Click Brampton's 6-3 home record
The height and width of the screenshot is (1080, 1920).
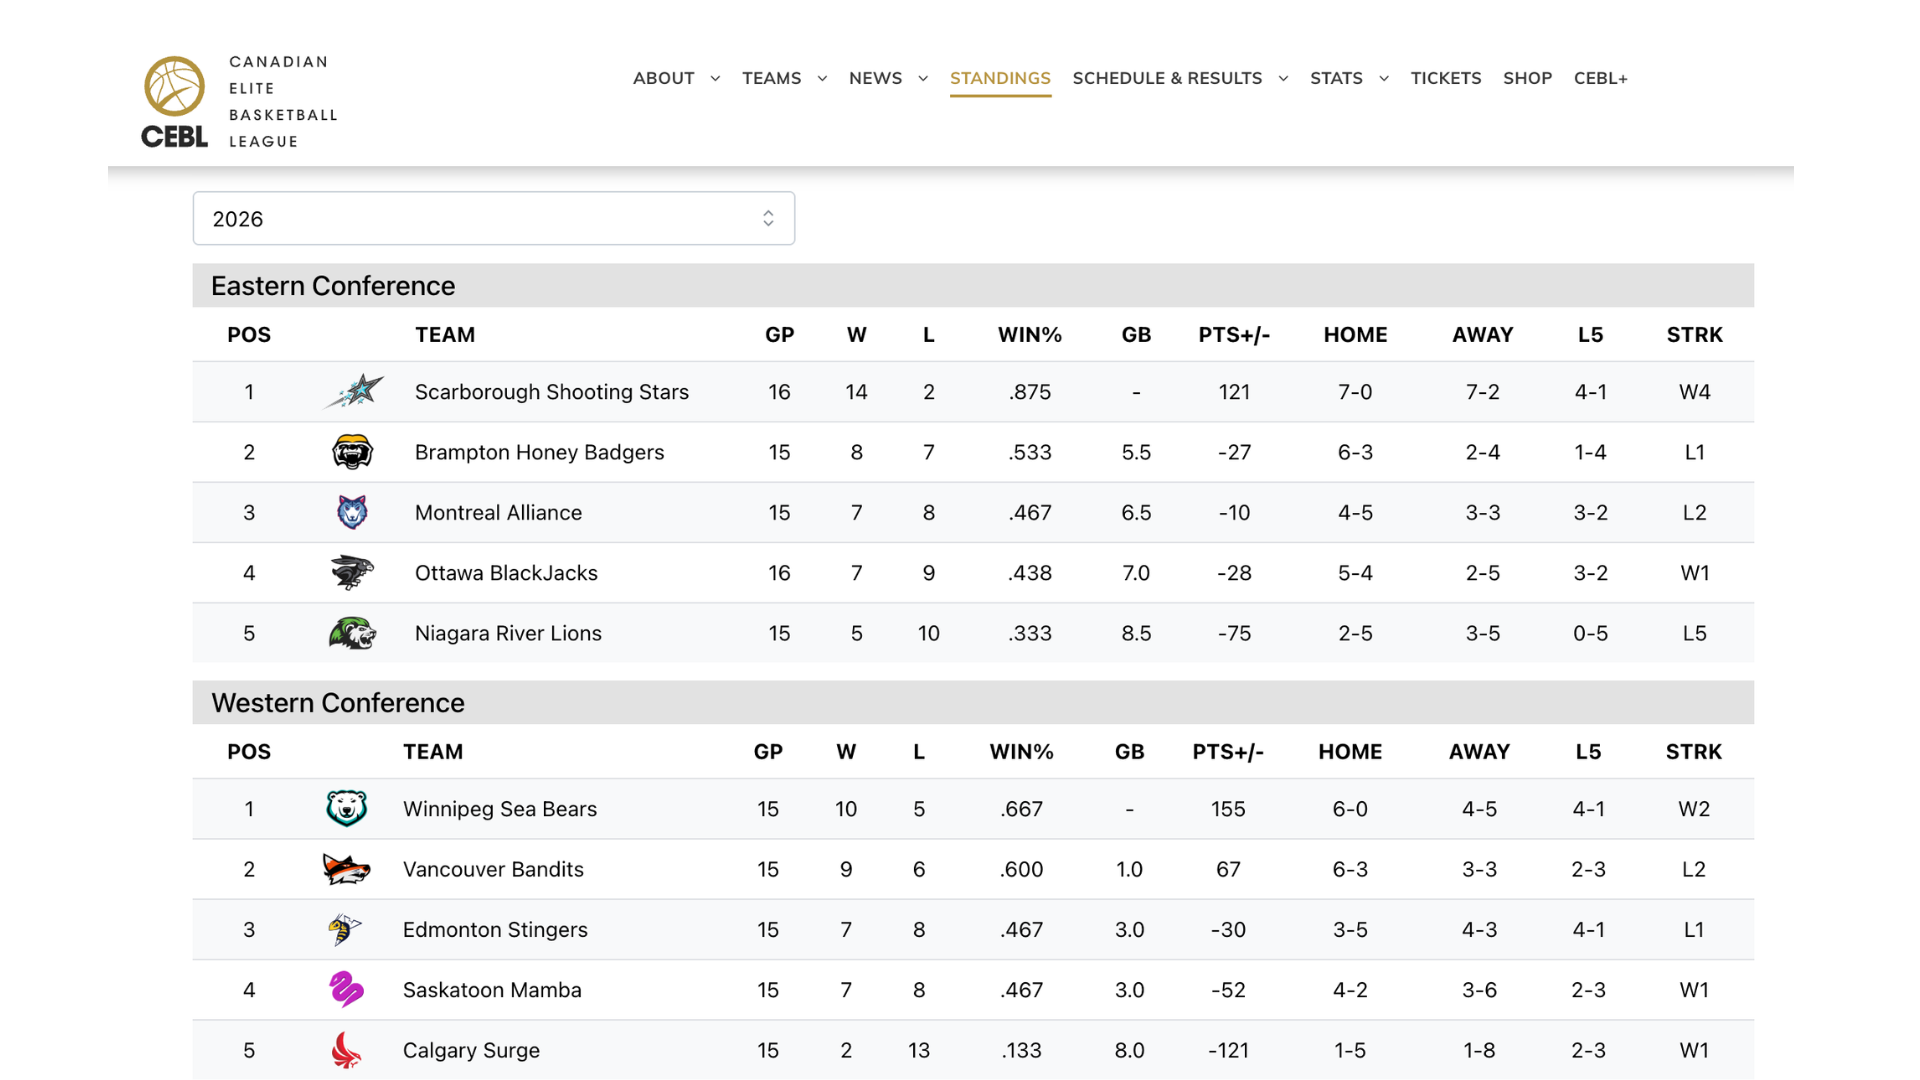(x=1355, y=452)
